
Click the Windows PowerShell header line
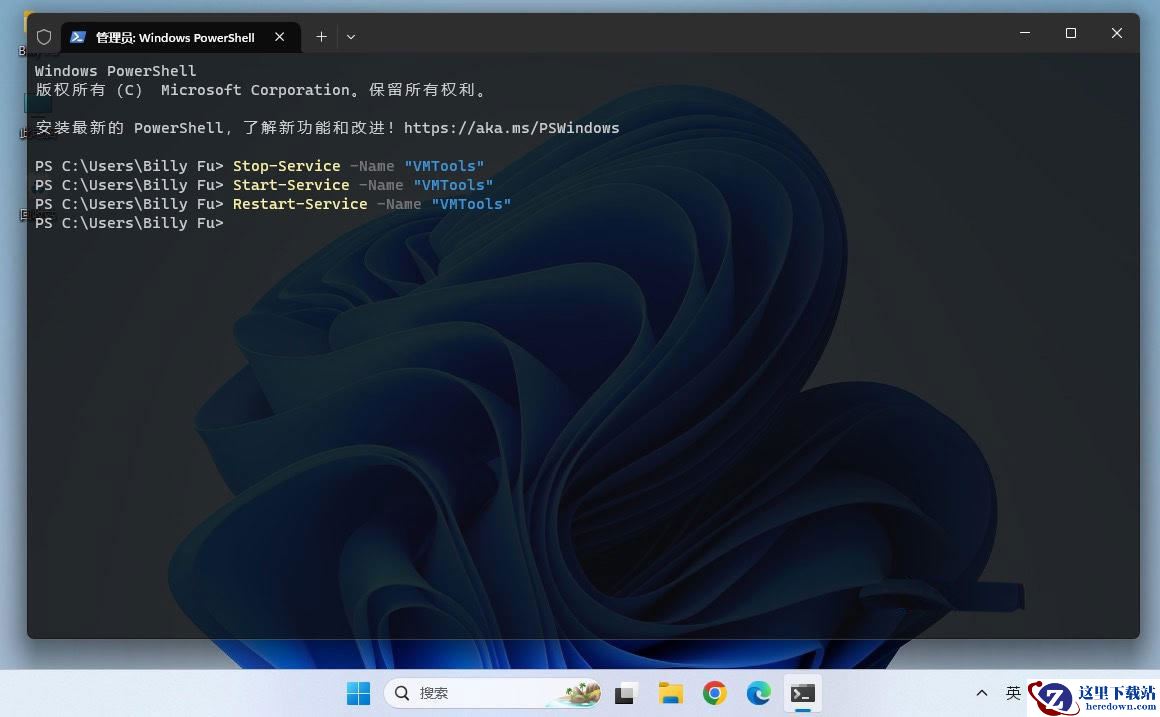[x=115, y=71]
